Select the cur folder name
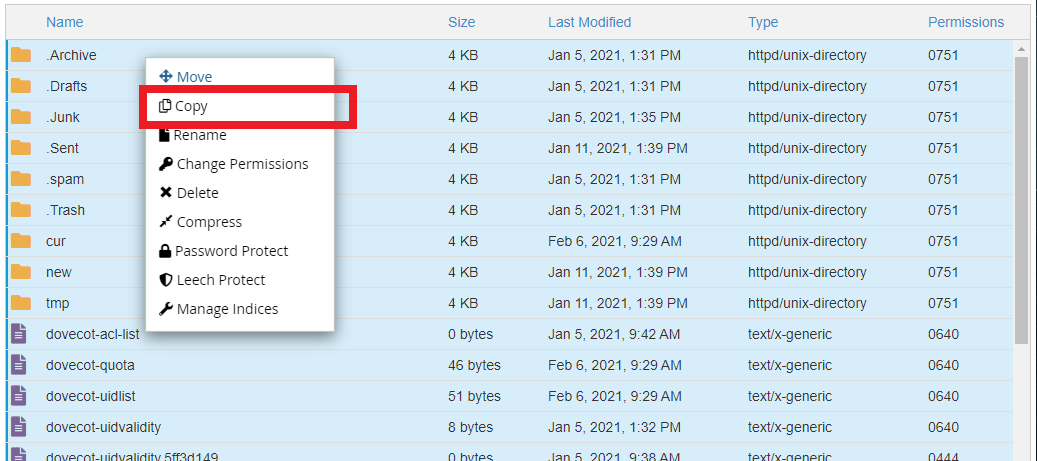This screenshot has width=1037, height=461. point(56,242)
